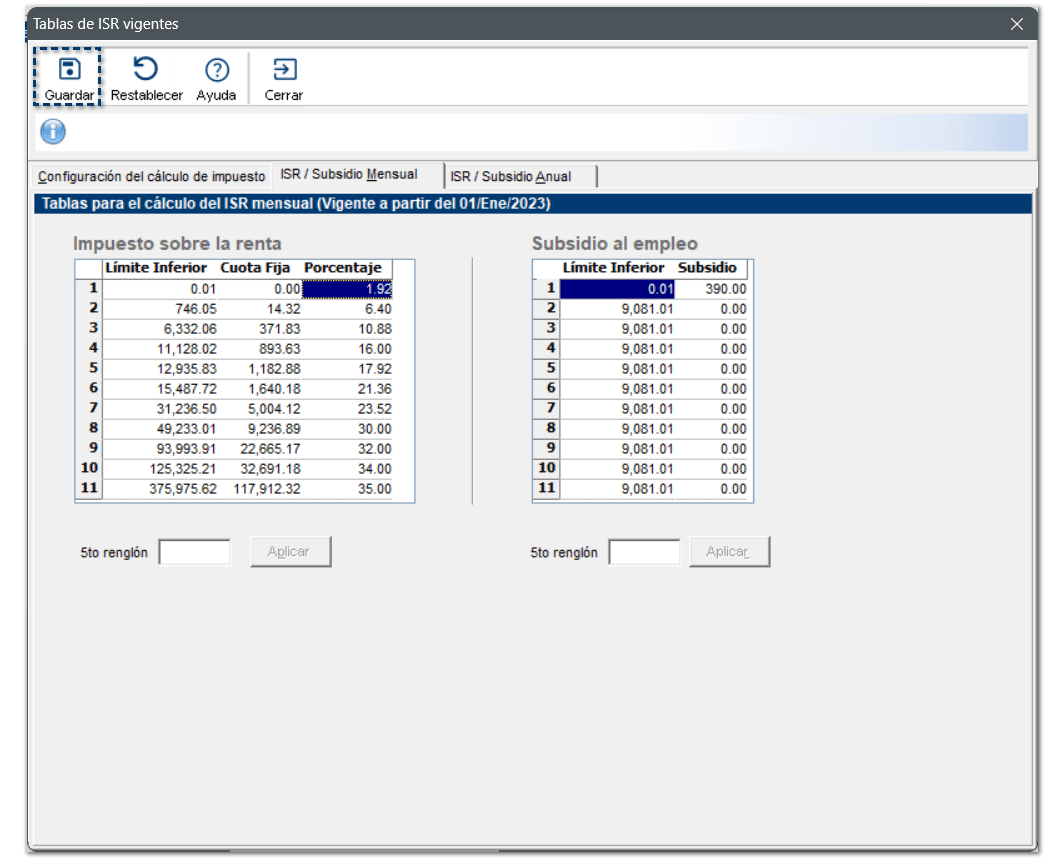
Task: Click the Límite Inferior header in tax table
Action: pos(156,268)
